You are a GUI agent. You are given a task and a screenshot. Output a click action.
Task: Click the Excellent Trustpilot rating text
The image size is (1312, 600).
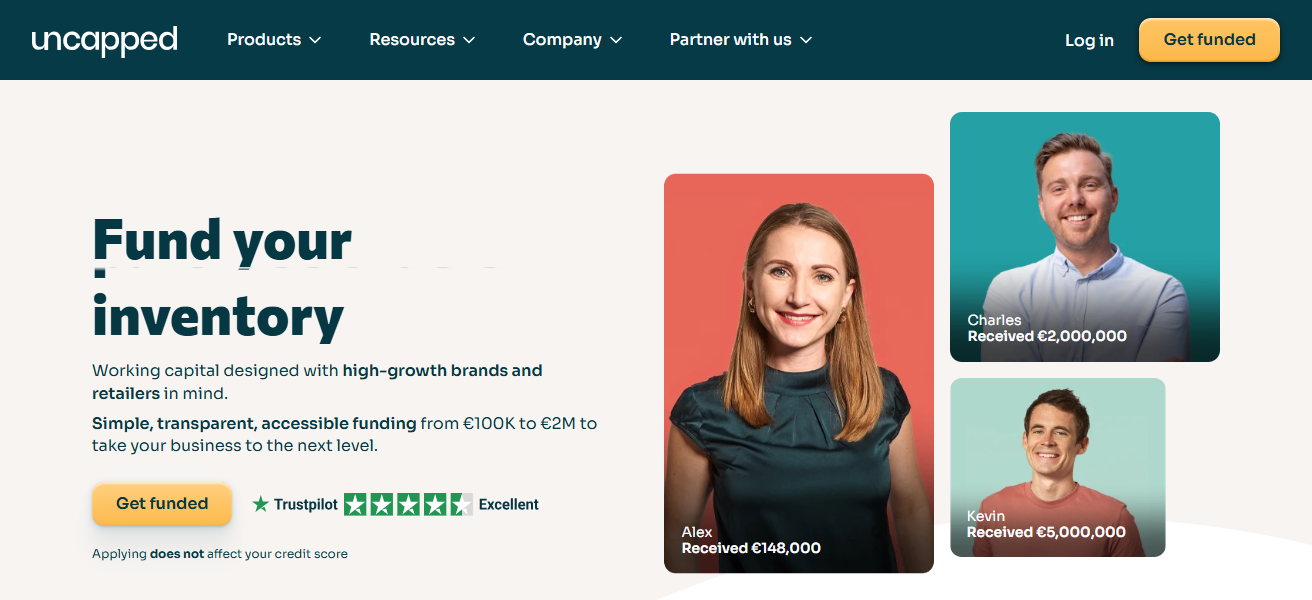click(x=509, y=505)
